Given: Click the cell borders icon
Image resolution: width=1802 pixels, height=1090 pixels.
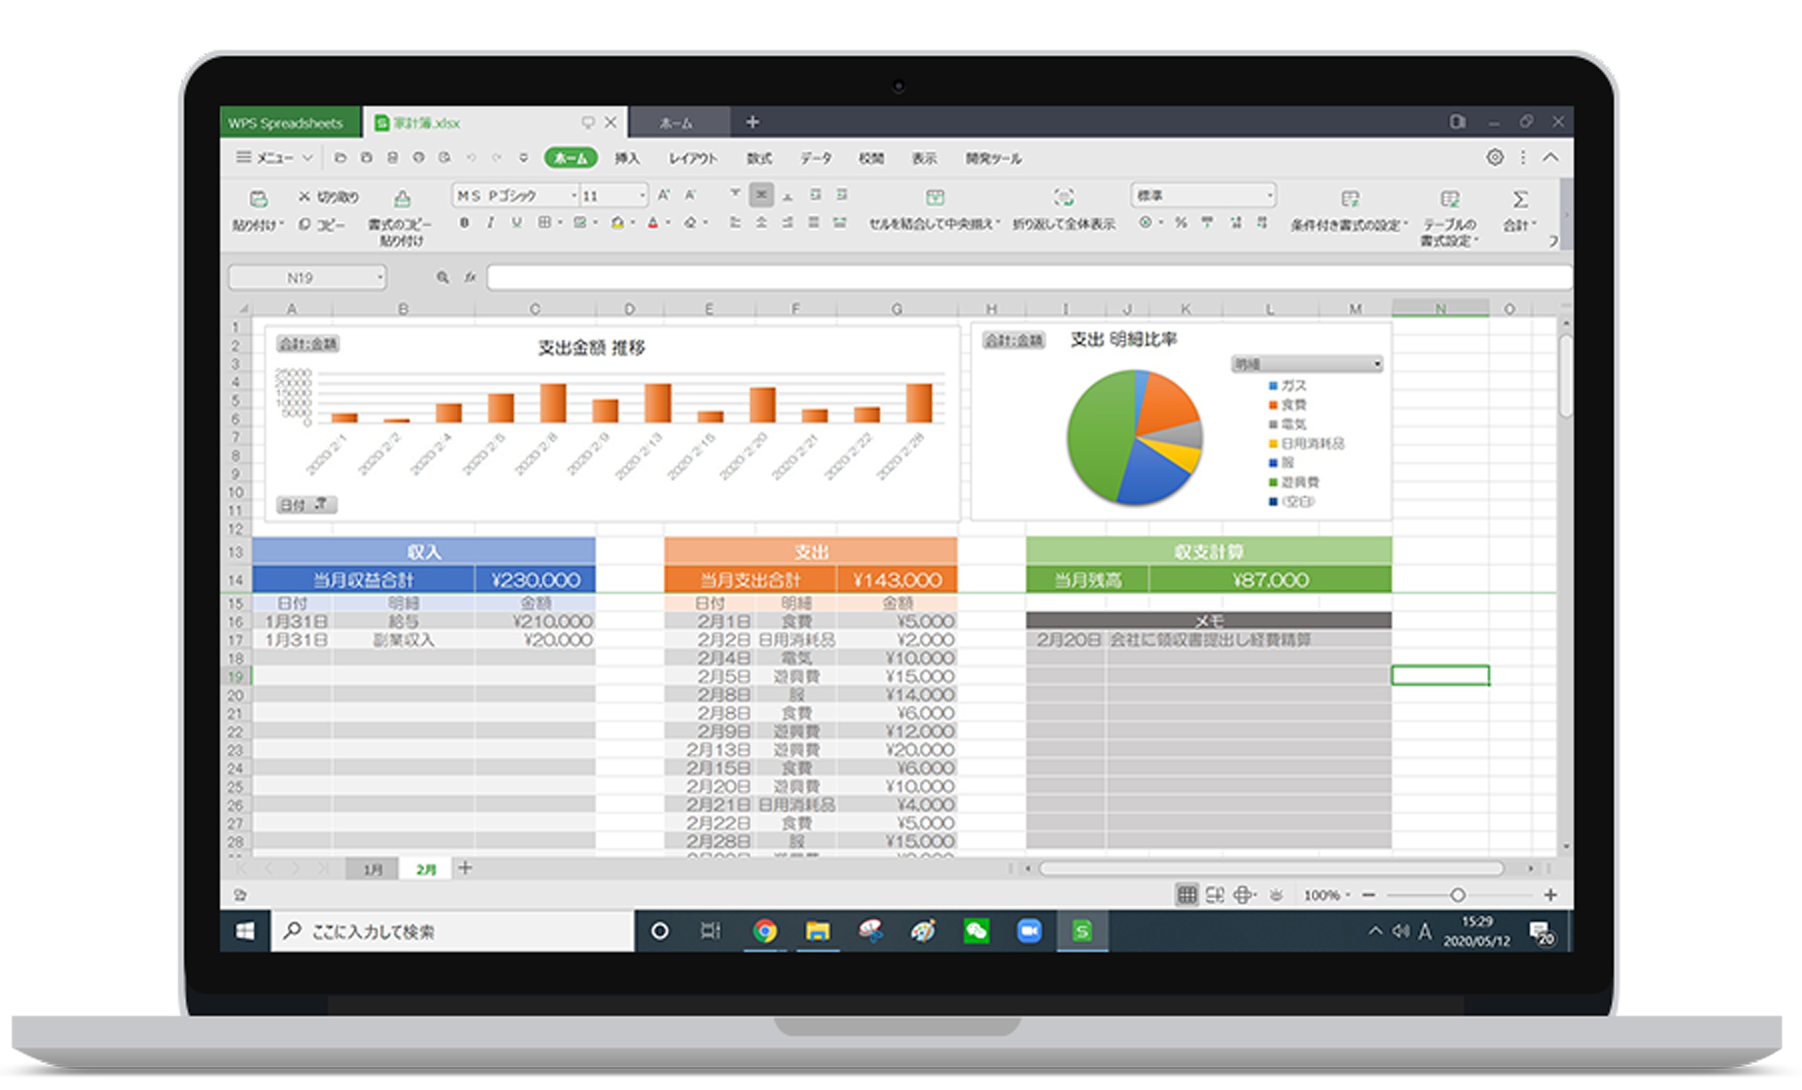Looking at the screenshot, I should coord(544,223).
